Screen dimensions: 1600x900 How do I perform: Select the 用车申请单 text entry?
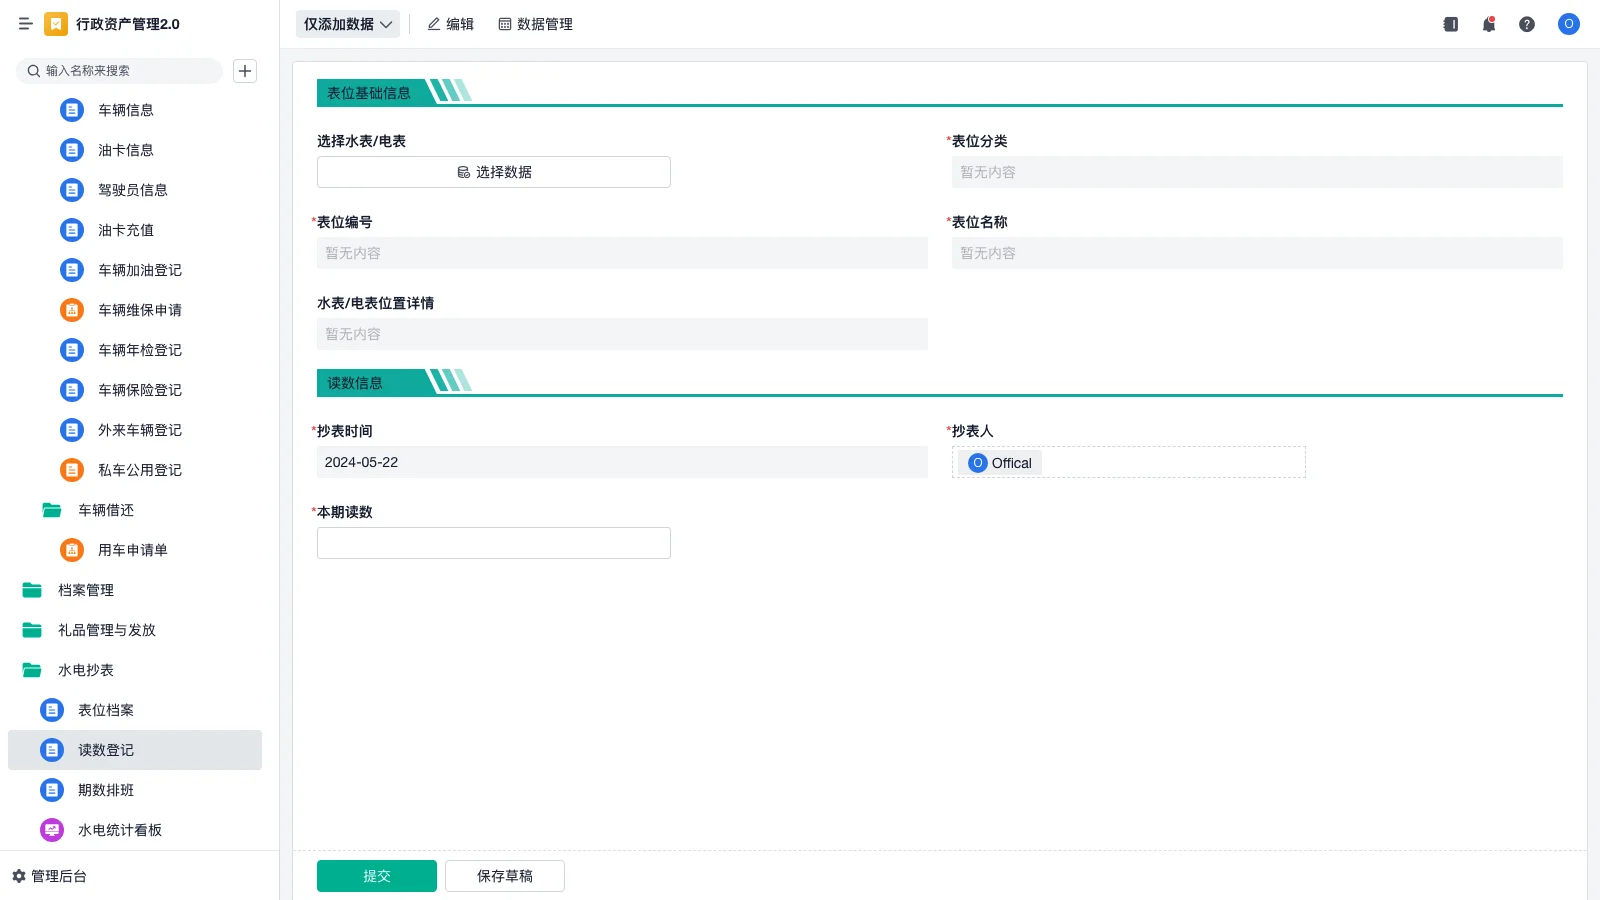click(133, 550)
